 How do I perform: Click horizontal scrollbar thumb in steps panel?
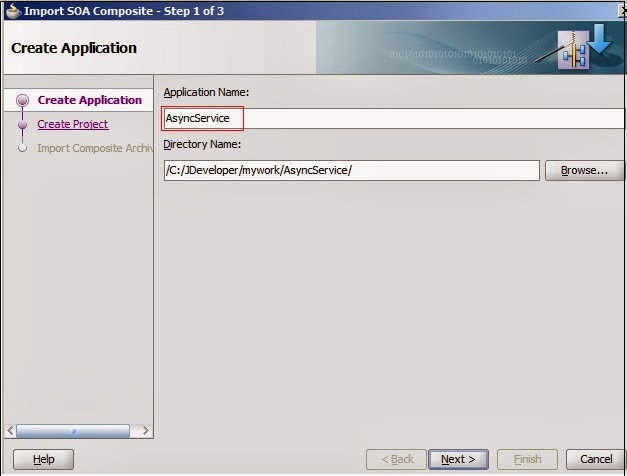click(73, 431)
